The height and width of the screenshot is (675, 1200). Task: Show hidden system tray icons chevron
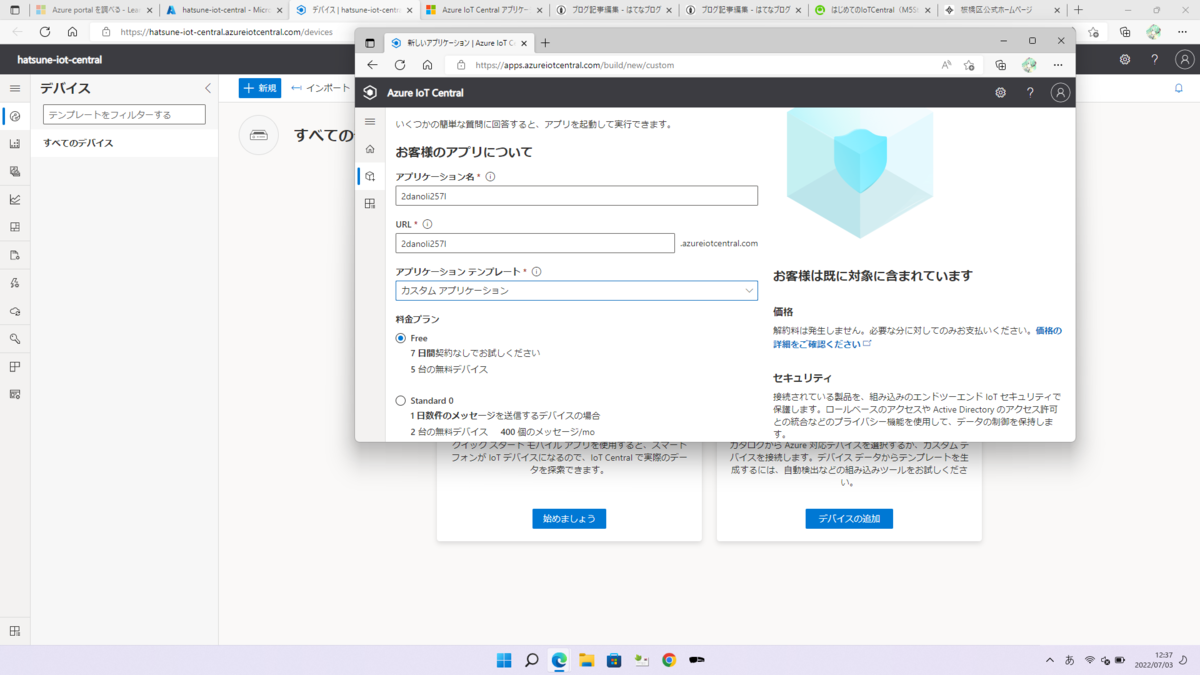[1049, 661]
